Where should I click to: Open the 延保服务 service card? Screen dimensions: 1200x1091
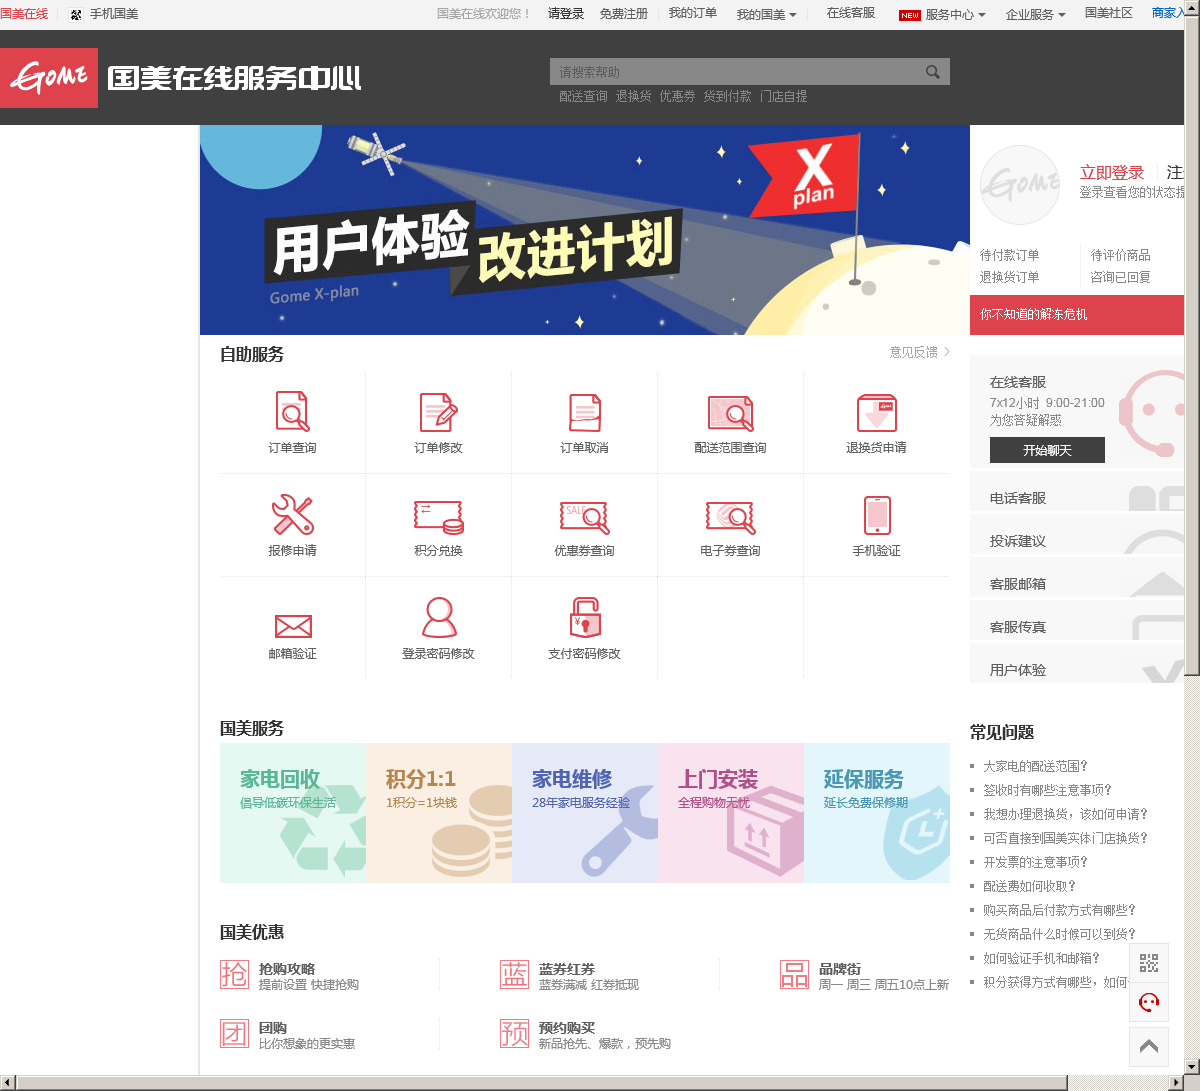tap(877, 813)
